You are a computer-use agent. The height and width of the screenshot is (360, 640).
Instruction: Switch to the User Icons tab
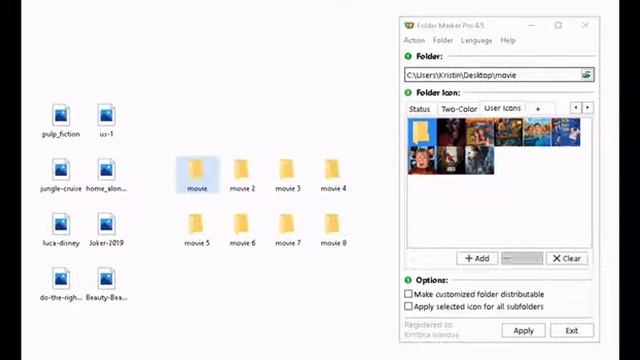502,108
